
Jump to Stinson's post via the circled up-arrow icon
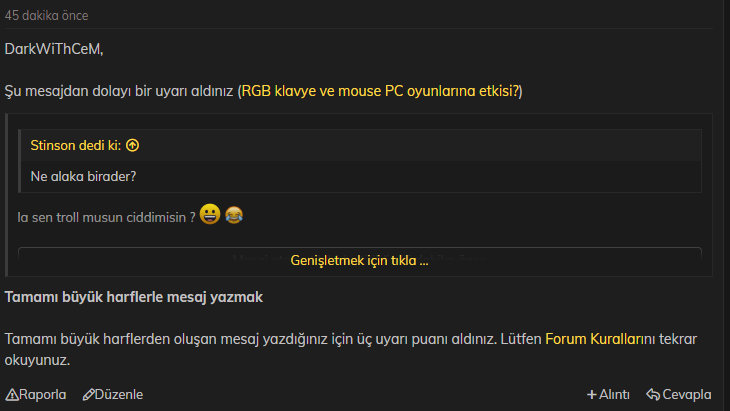(133, 146)
